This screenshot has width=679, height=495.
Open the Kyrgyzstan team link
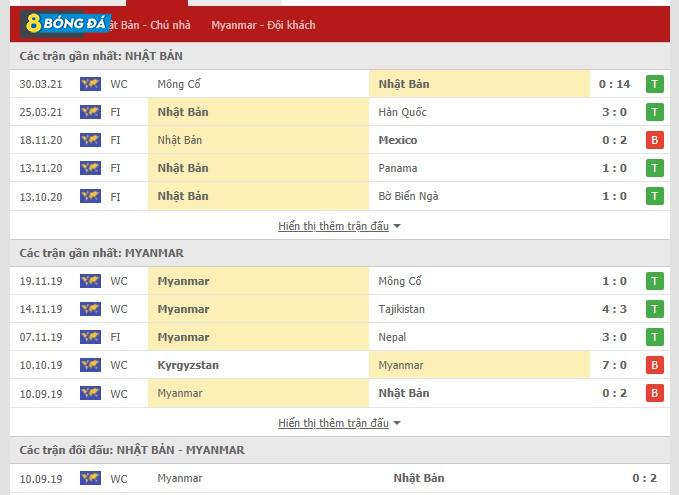click(x=188, y=365)
